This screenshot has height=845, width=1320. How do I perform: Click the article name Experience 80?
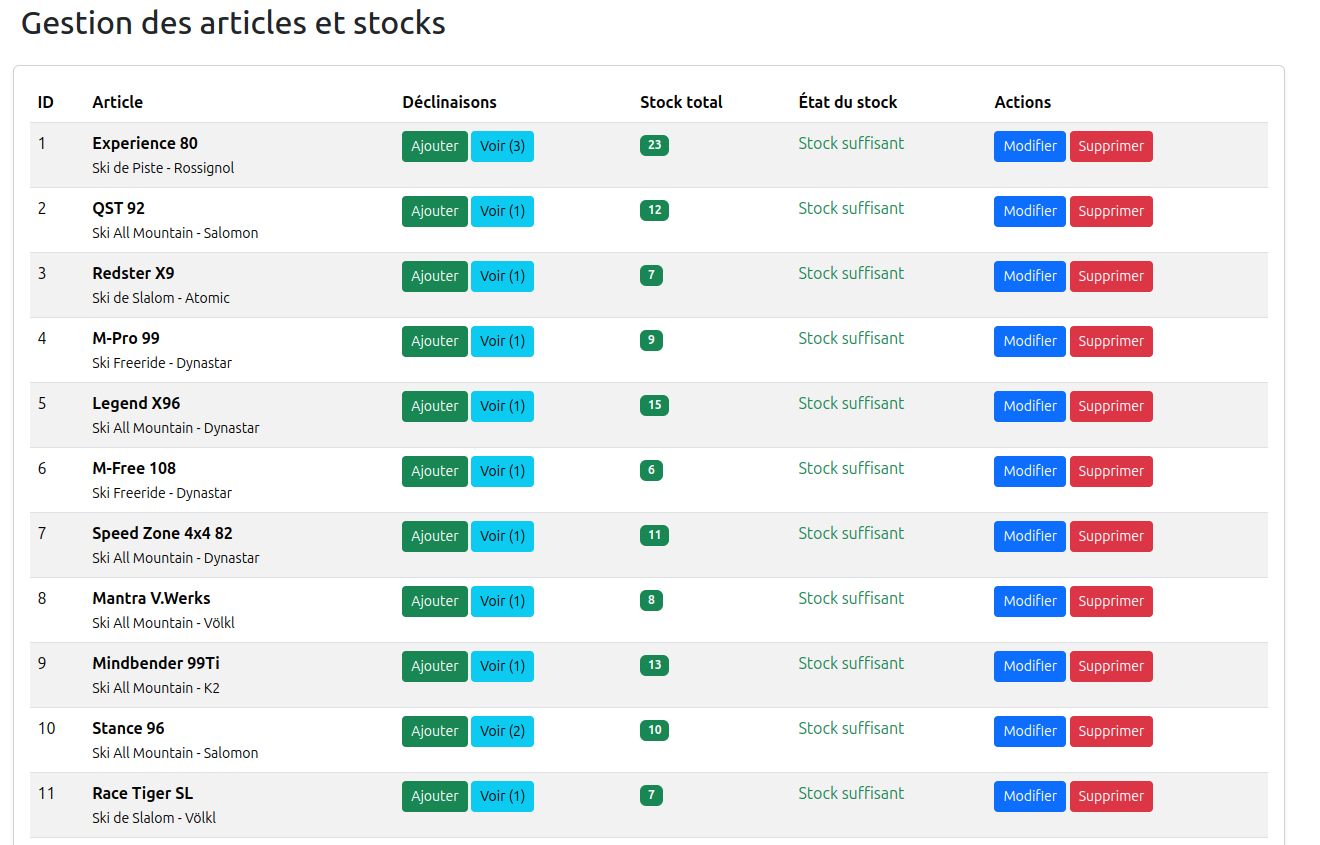coord(144,143)
